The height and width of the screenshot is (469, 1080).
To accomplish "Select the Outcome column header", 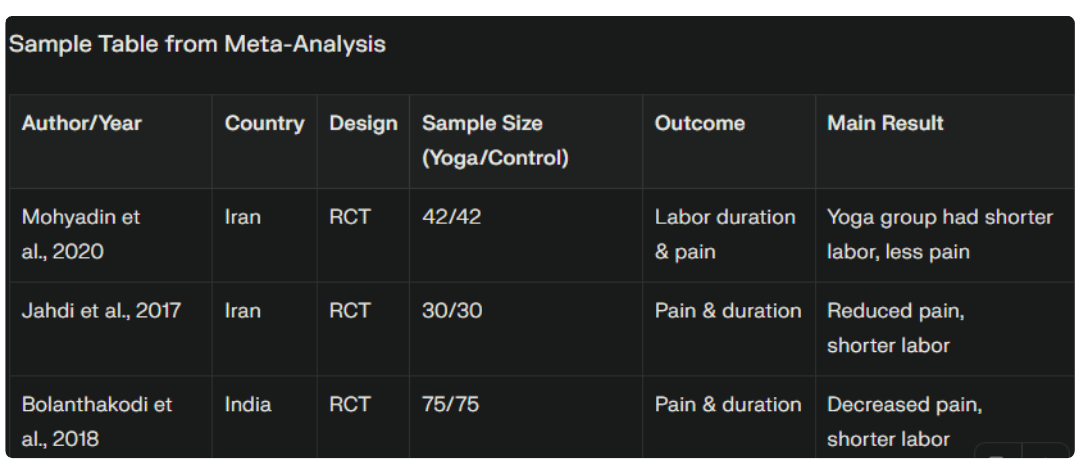I will [x=700, y=124].
